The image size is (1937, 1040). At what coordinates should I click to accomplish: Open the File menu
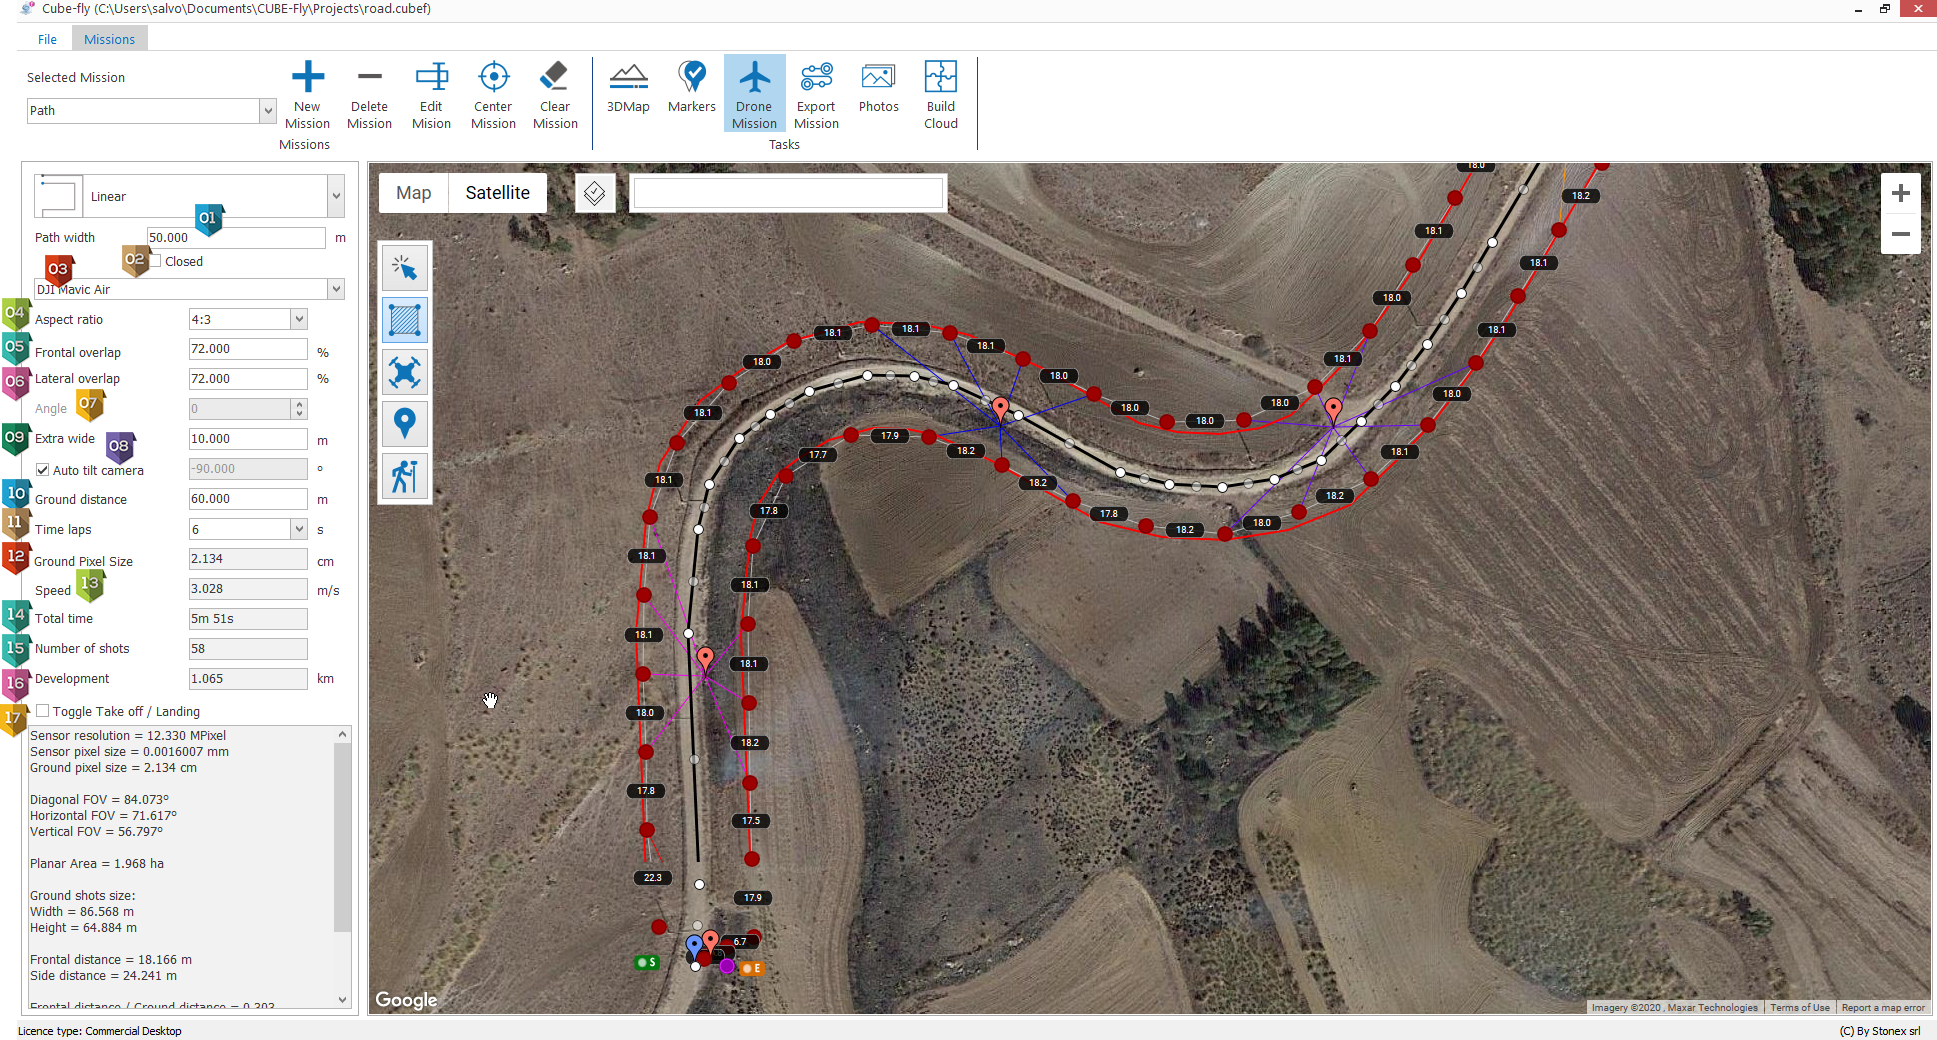pyautogui.click(x=47, y=39)
